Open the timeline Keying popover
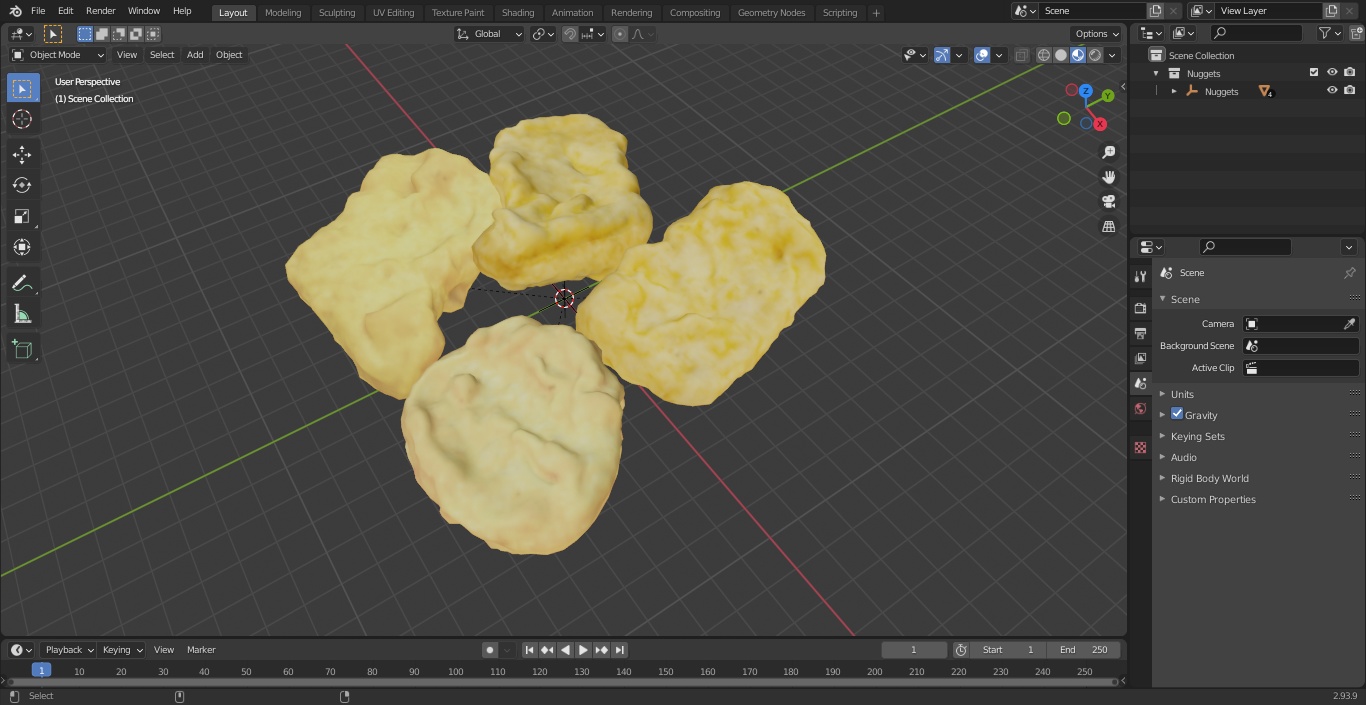Screen dimensions: 1366x705 click(x=122, y=650)
